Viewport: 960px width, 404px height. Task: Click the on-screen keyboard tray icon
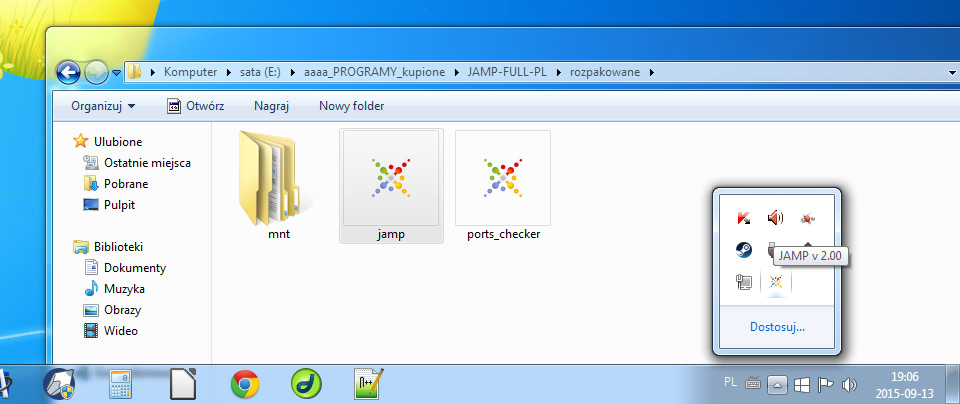point(753,384)
